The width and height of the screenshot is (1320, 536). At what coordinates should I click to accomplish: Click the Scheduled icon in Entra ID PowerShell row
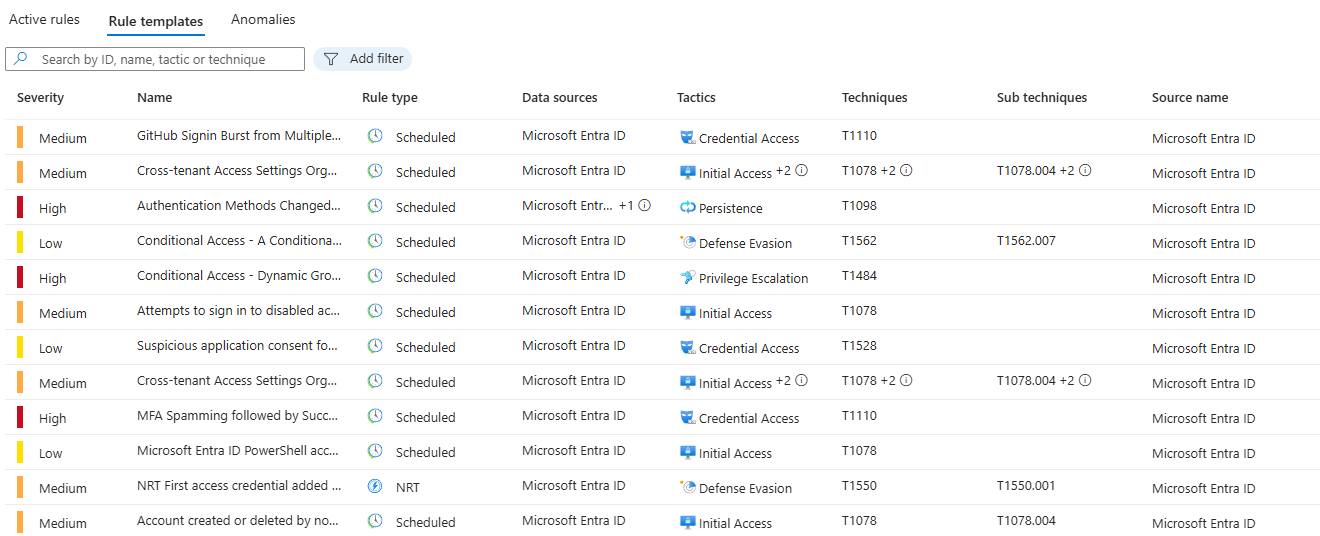(375, 451)
